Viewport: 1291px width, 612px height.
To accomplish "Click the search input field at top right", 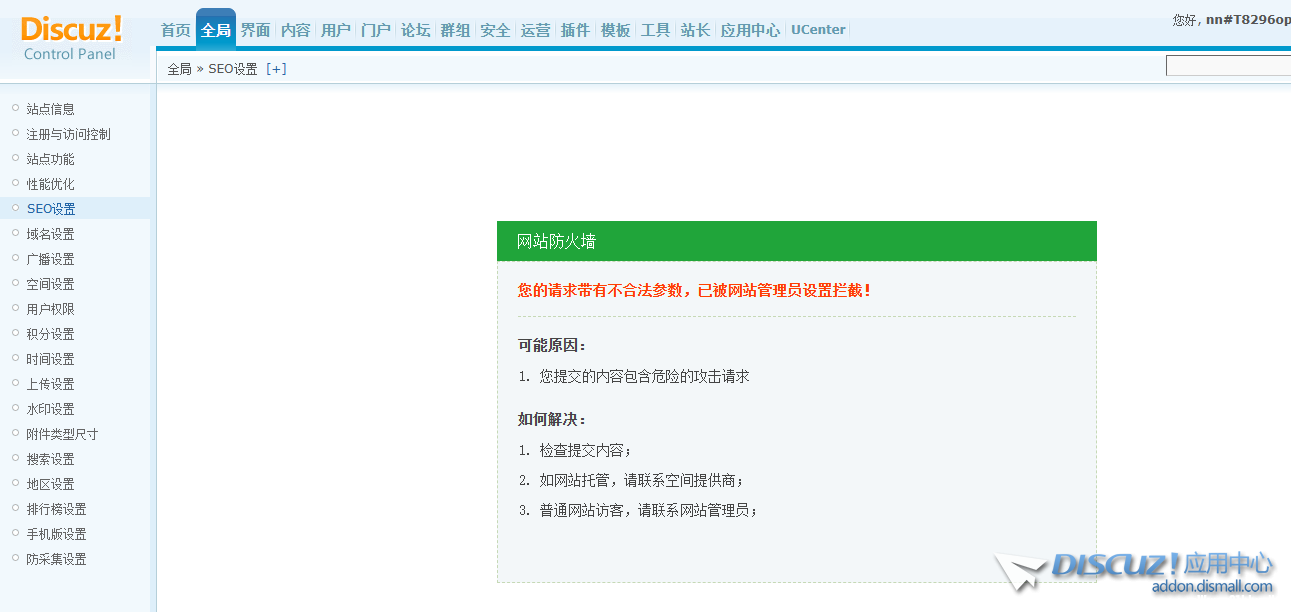I will pyautogui.click(x=1228, y=66).
